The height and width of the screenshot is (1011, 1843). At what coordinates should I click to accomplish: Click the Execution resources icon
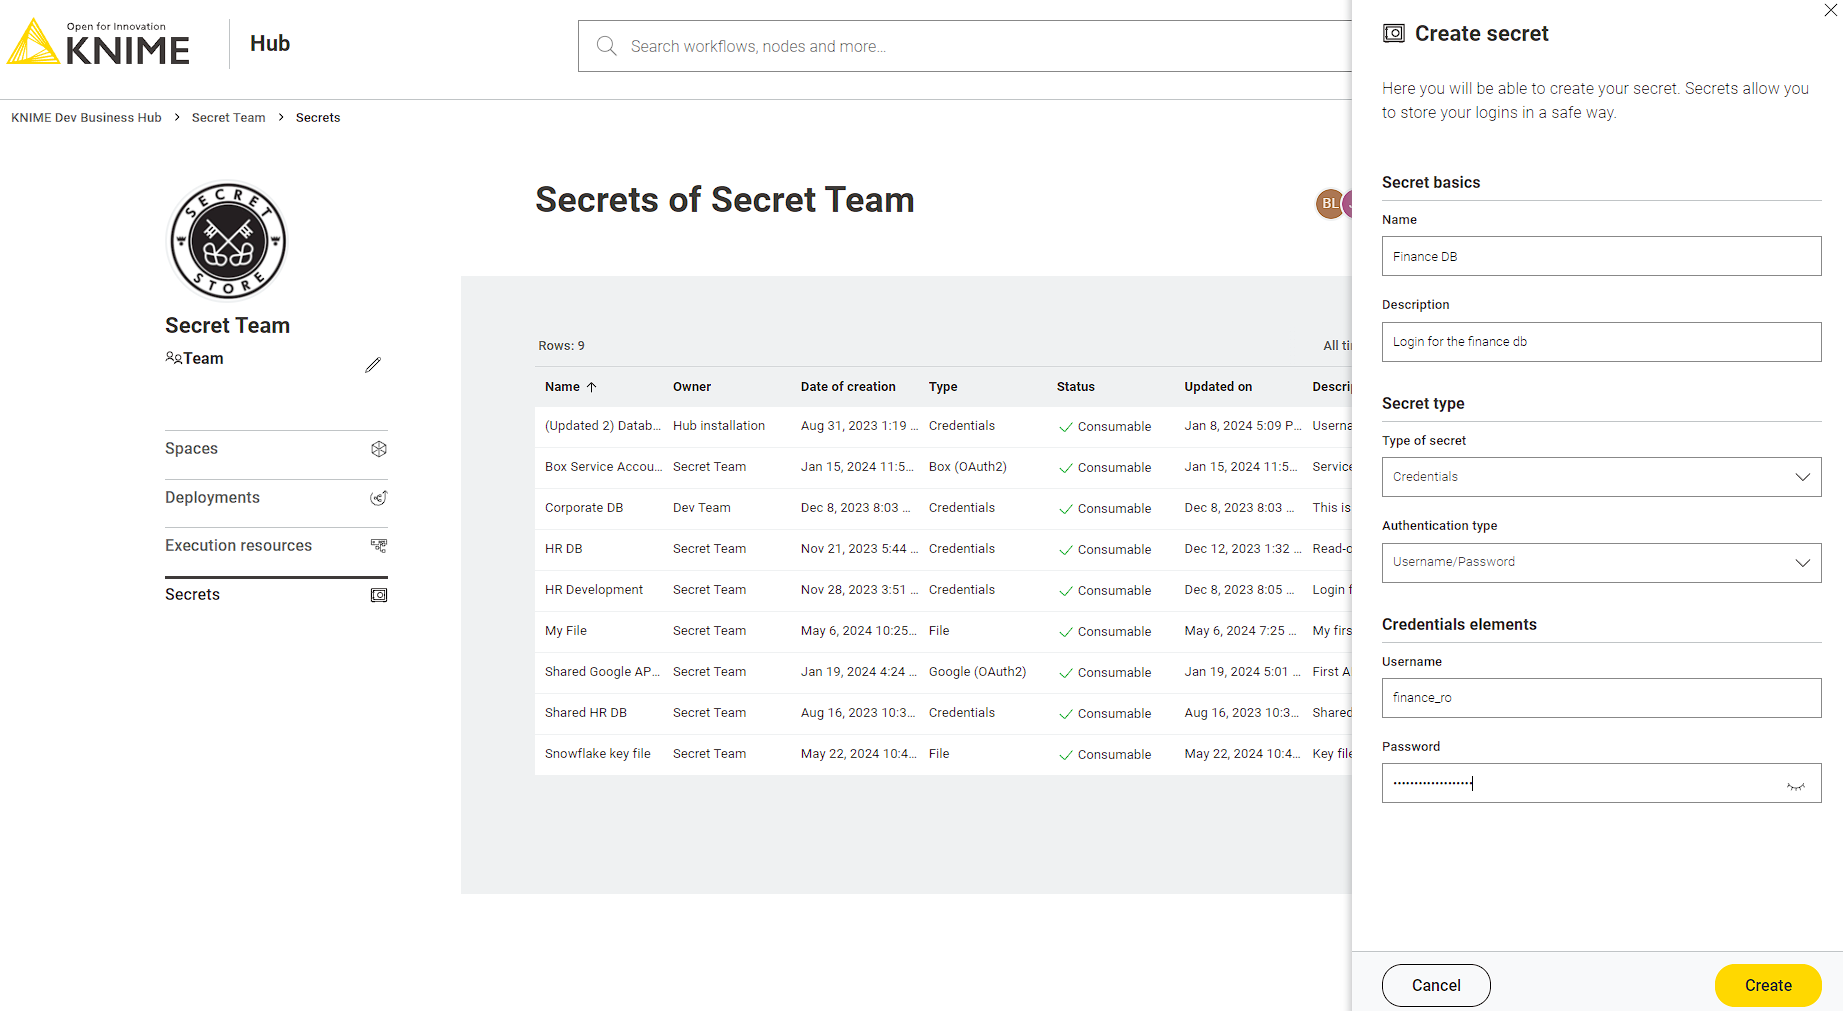click(x=379, y=546)
